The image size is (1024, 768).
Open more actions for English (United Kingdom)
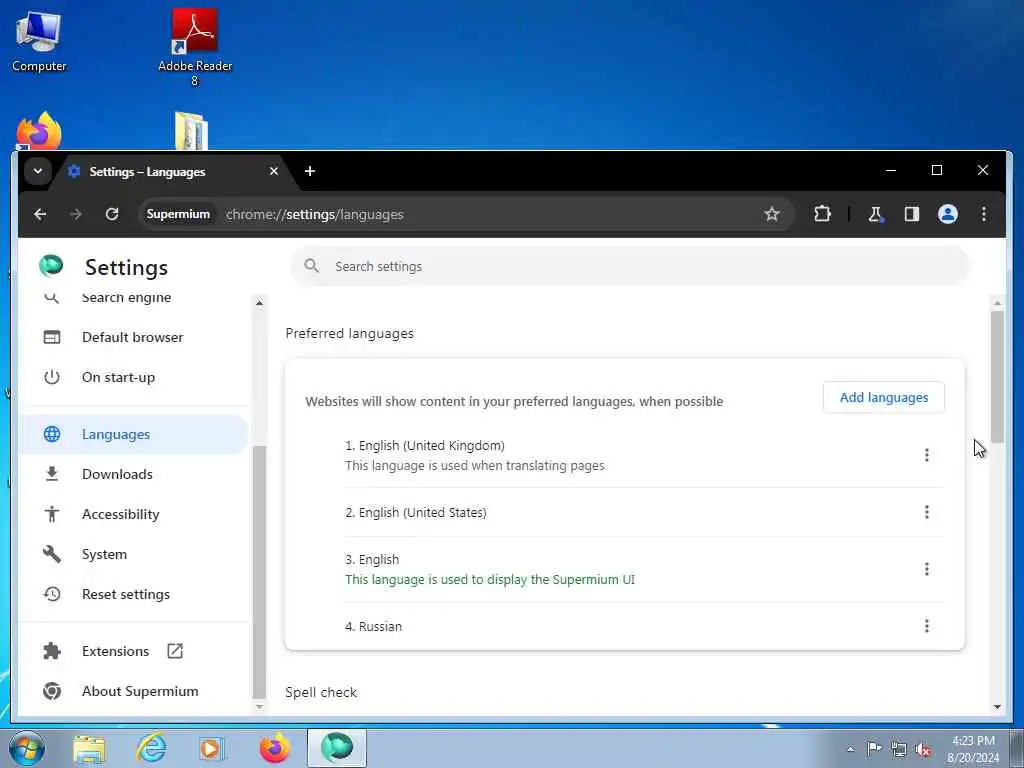926,455
